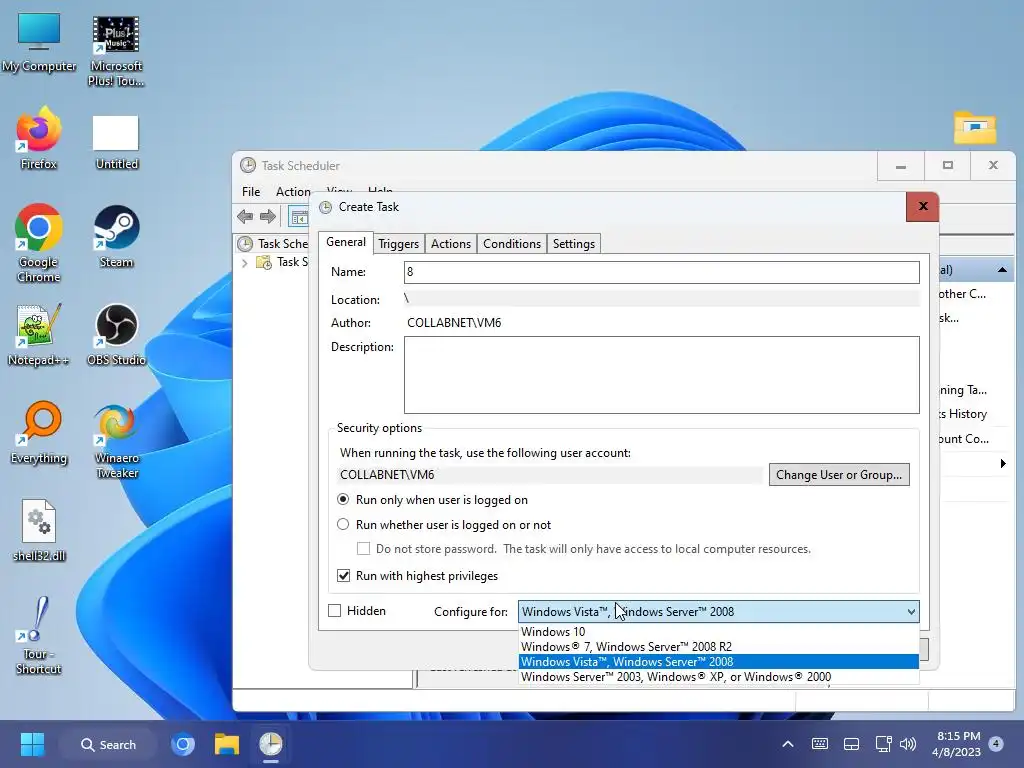Viewport: 1024px width, 768px height.
Task: Collapse the Actions pane section arrow
Action: click(x=1002, y=270)
